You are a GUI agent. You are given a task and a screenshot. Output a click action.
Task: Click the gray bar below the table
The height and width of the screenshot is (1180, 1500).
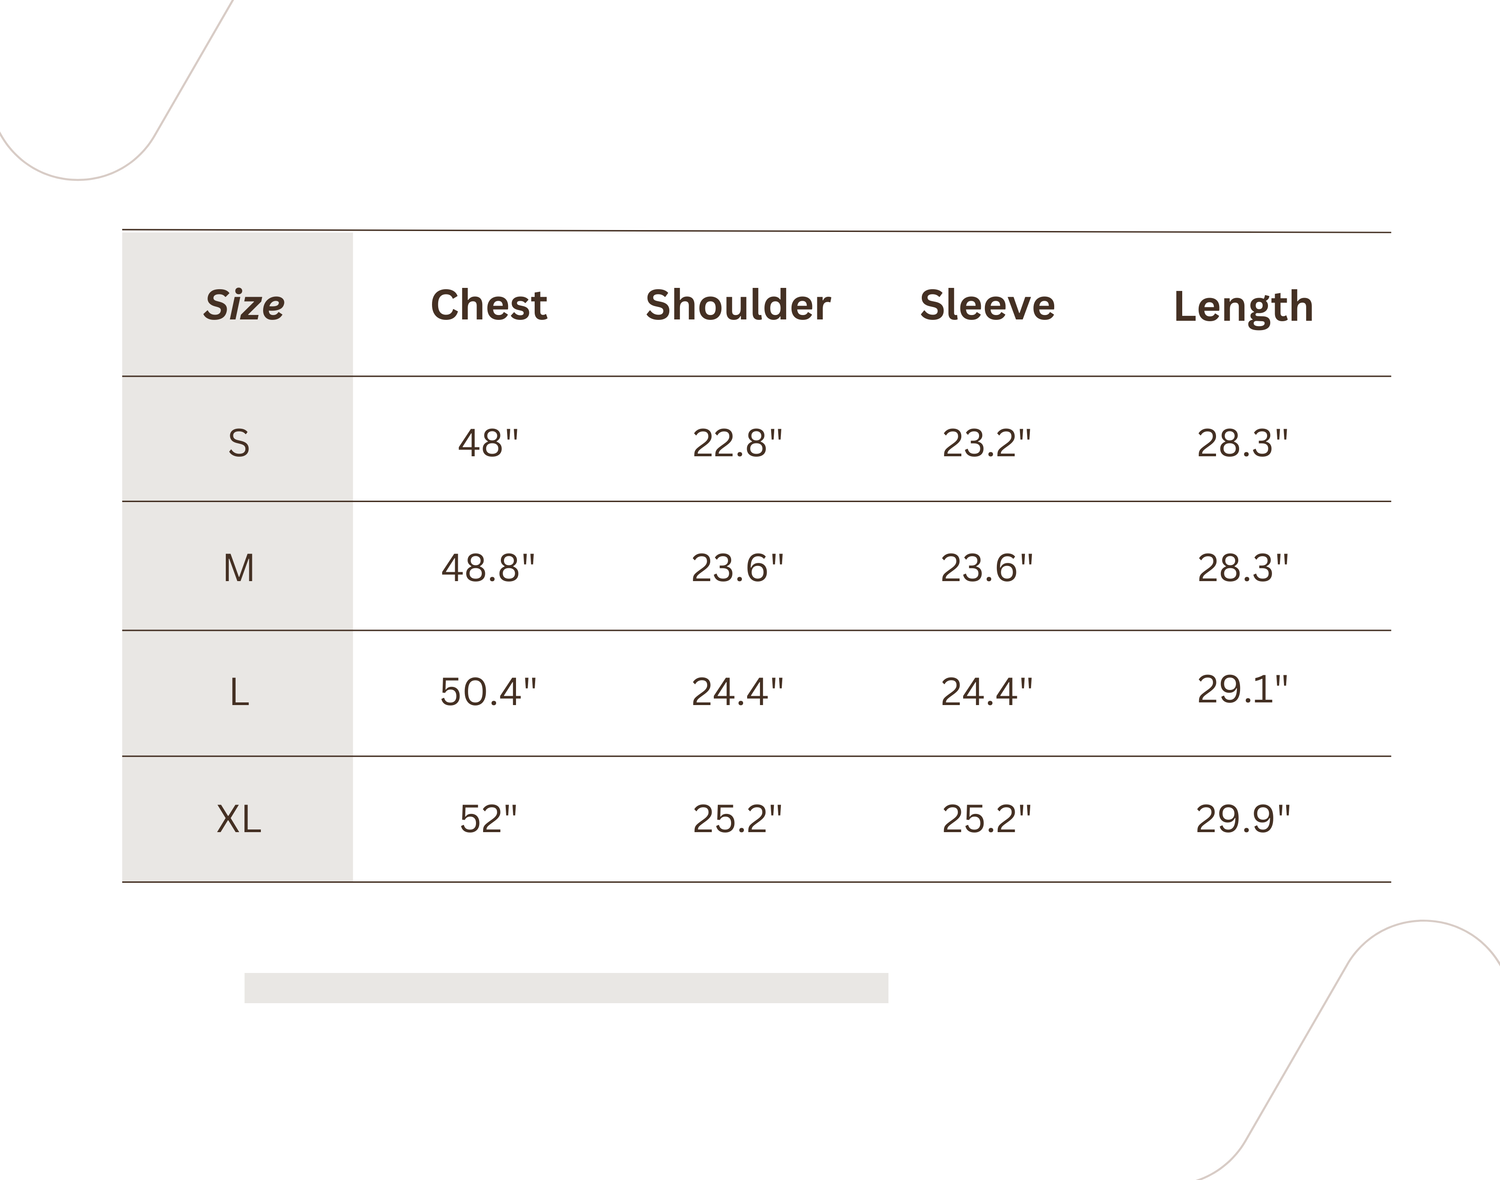click(x=566, y=988)
